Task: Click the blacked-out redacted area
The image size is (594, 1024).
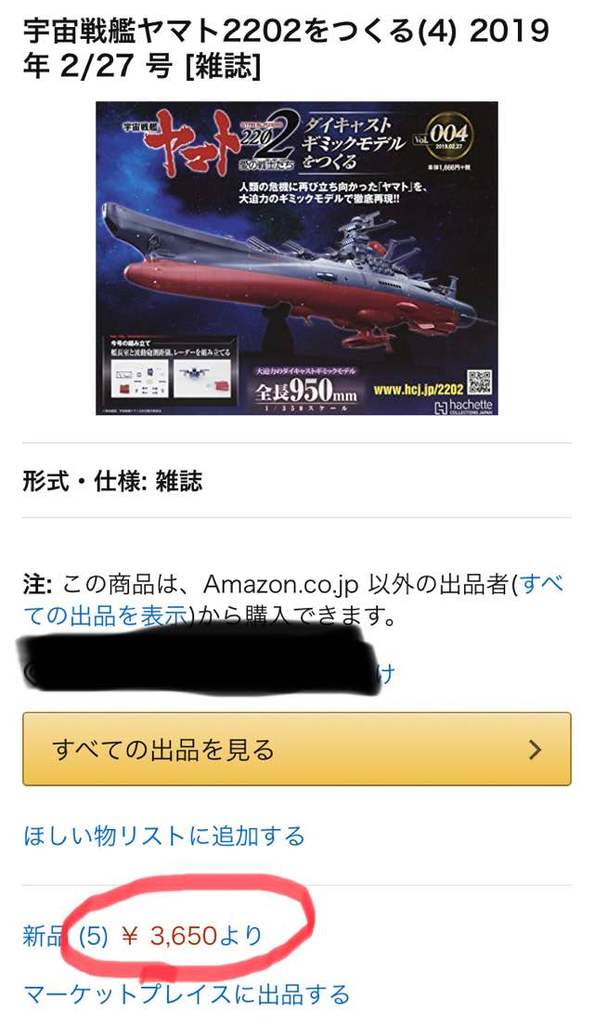Action: (199, 658)
